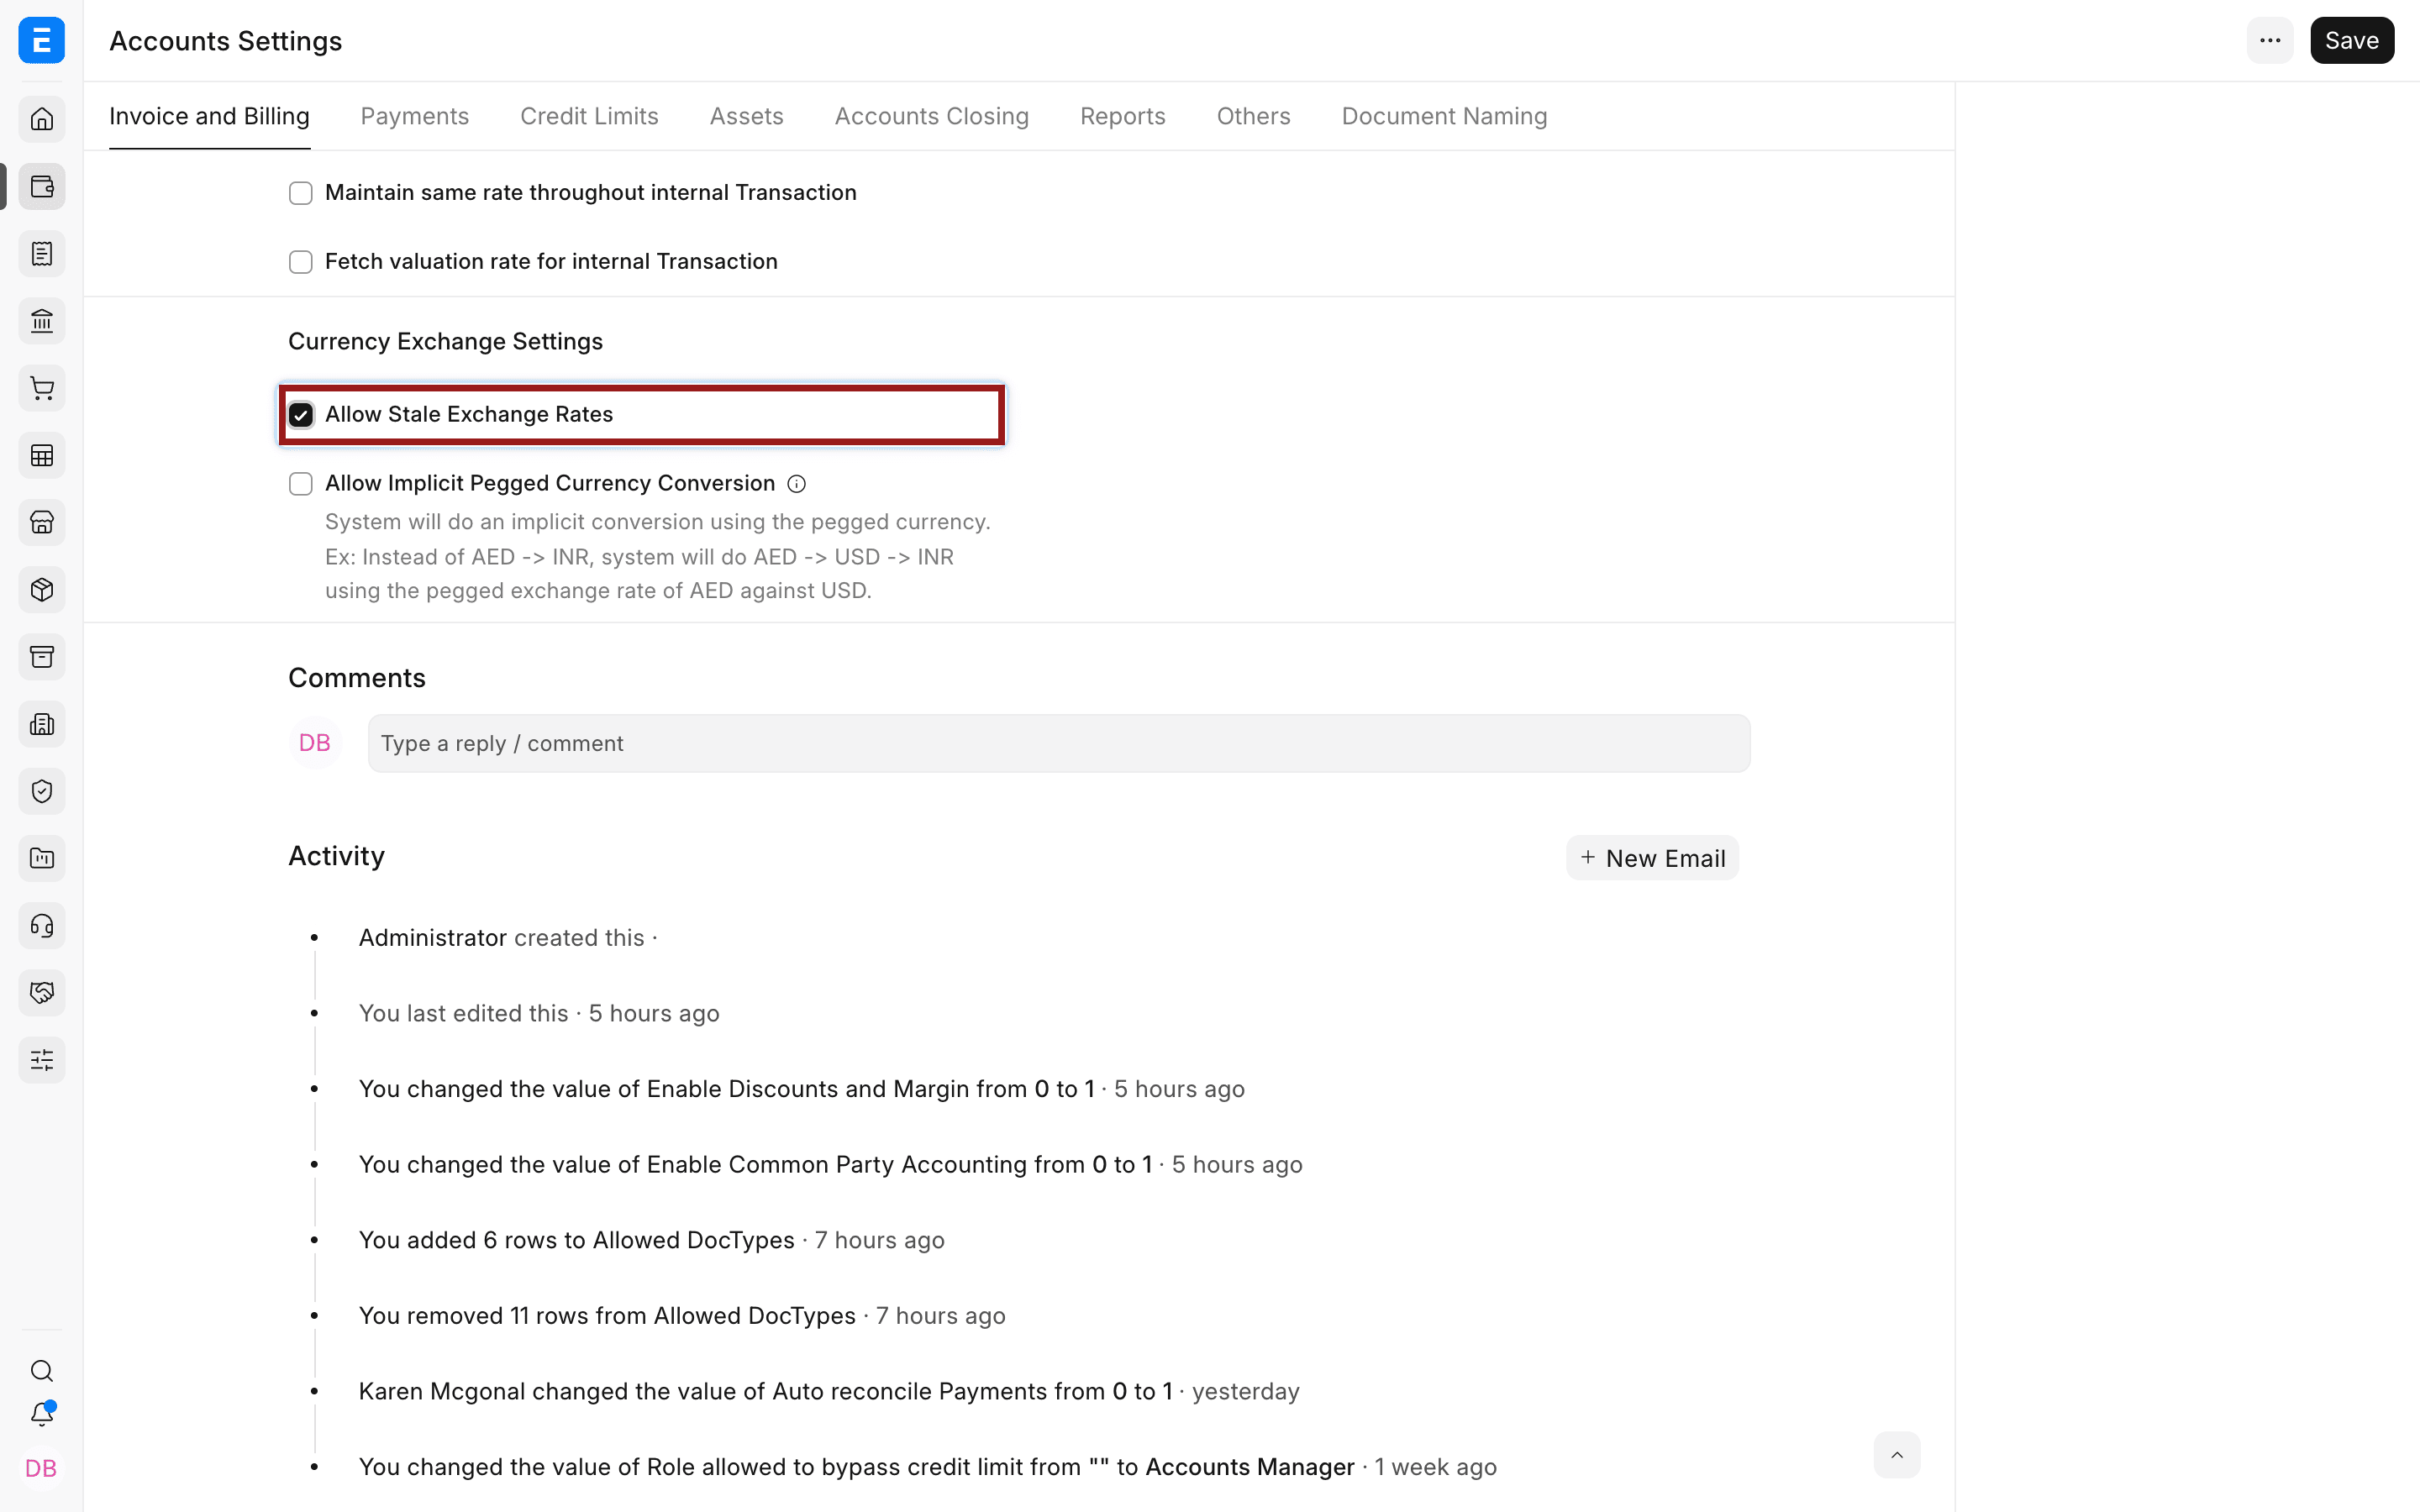Click the Save button
The height and width of the screenshot is (1512, 2420).
[x=2352, y=40]
